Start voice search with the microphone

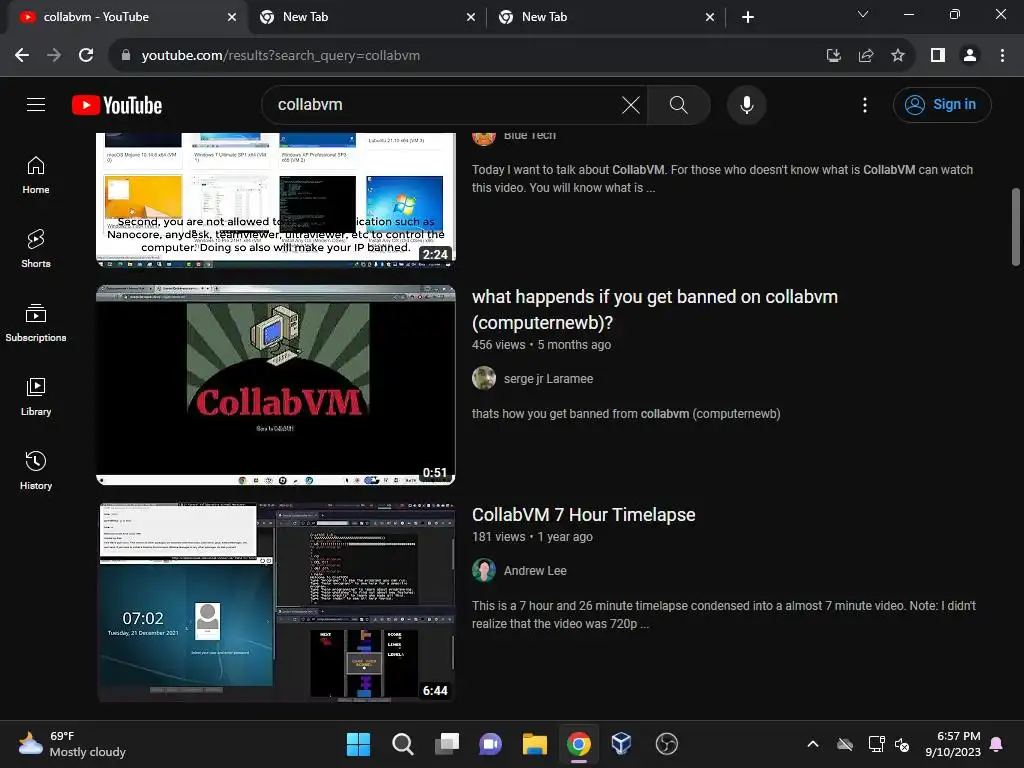pos(746,104)
